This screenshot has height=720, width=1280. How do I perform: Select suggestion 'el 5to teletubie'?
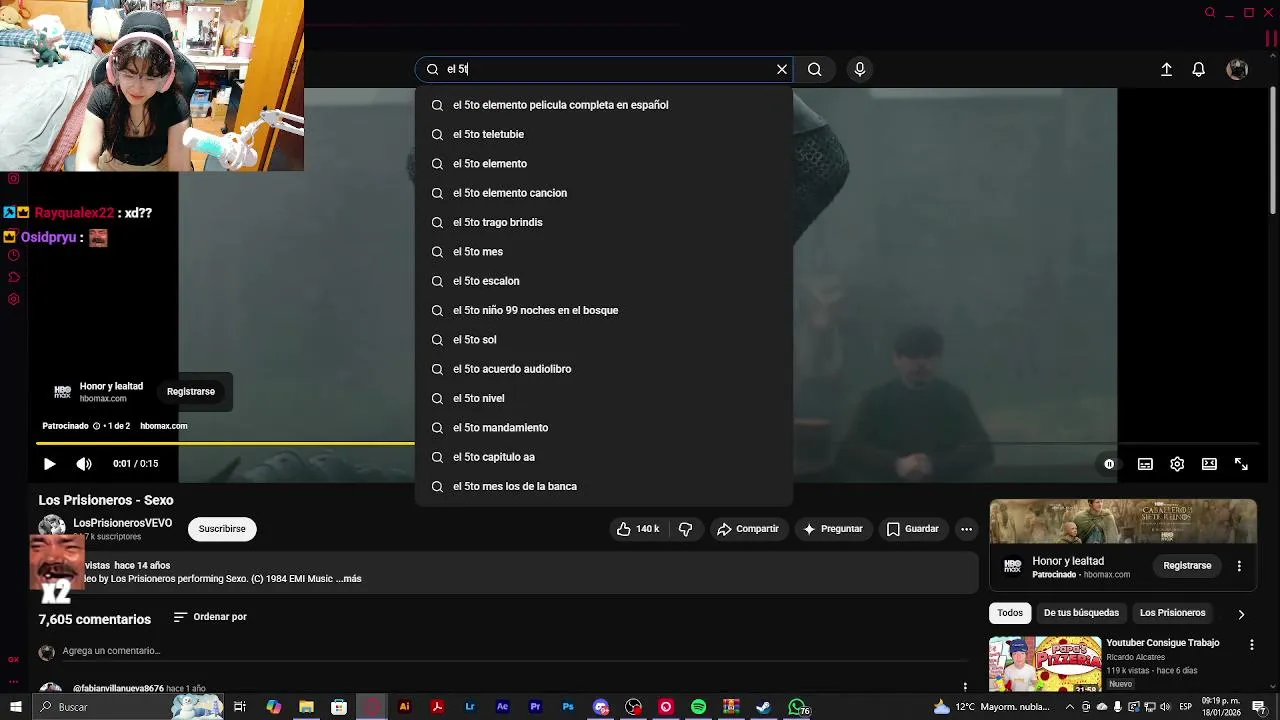(x=604, y=134)
